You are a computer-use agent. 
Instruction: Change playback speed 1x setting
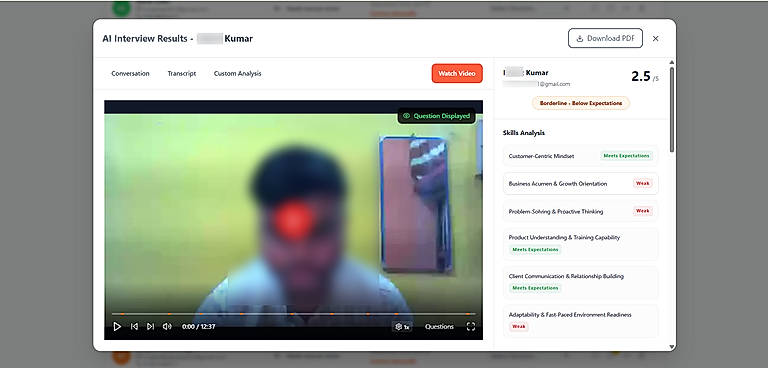coord(402,326)
